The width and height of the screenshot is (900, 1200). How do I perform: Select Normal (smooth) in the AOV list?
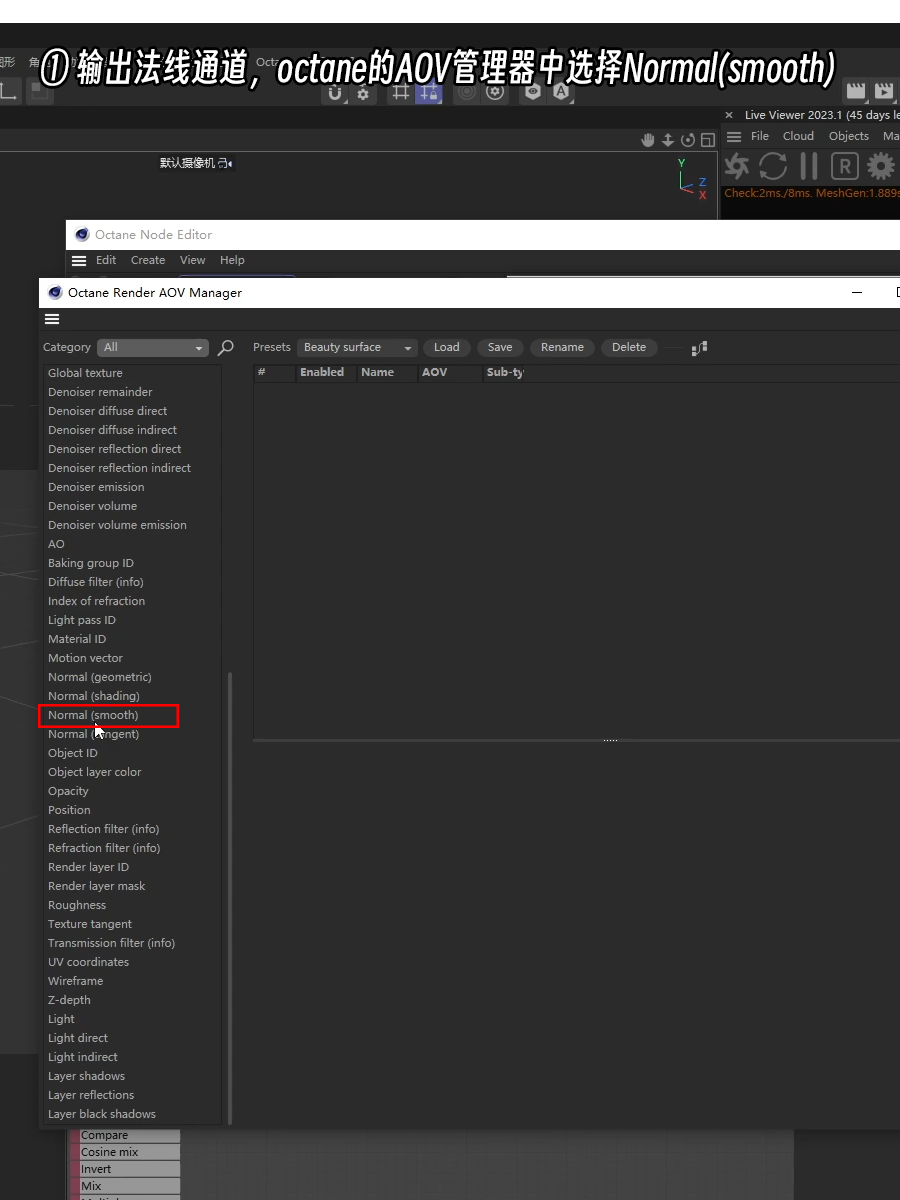[x=93, y=715]
